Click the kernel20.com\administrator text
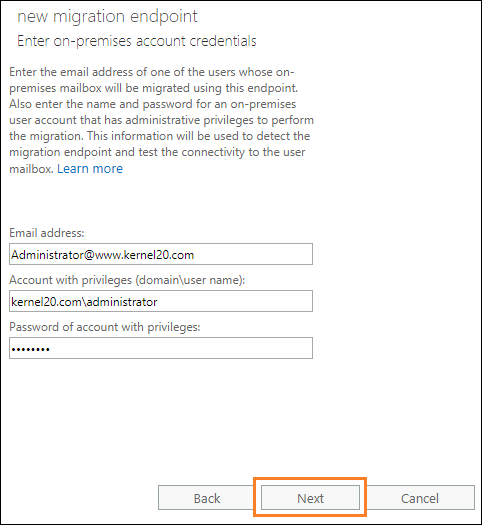Image resolution: width=482 pixels, height=525 pixels. 84,302
